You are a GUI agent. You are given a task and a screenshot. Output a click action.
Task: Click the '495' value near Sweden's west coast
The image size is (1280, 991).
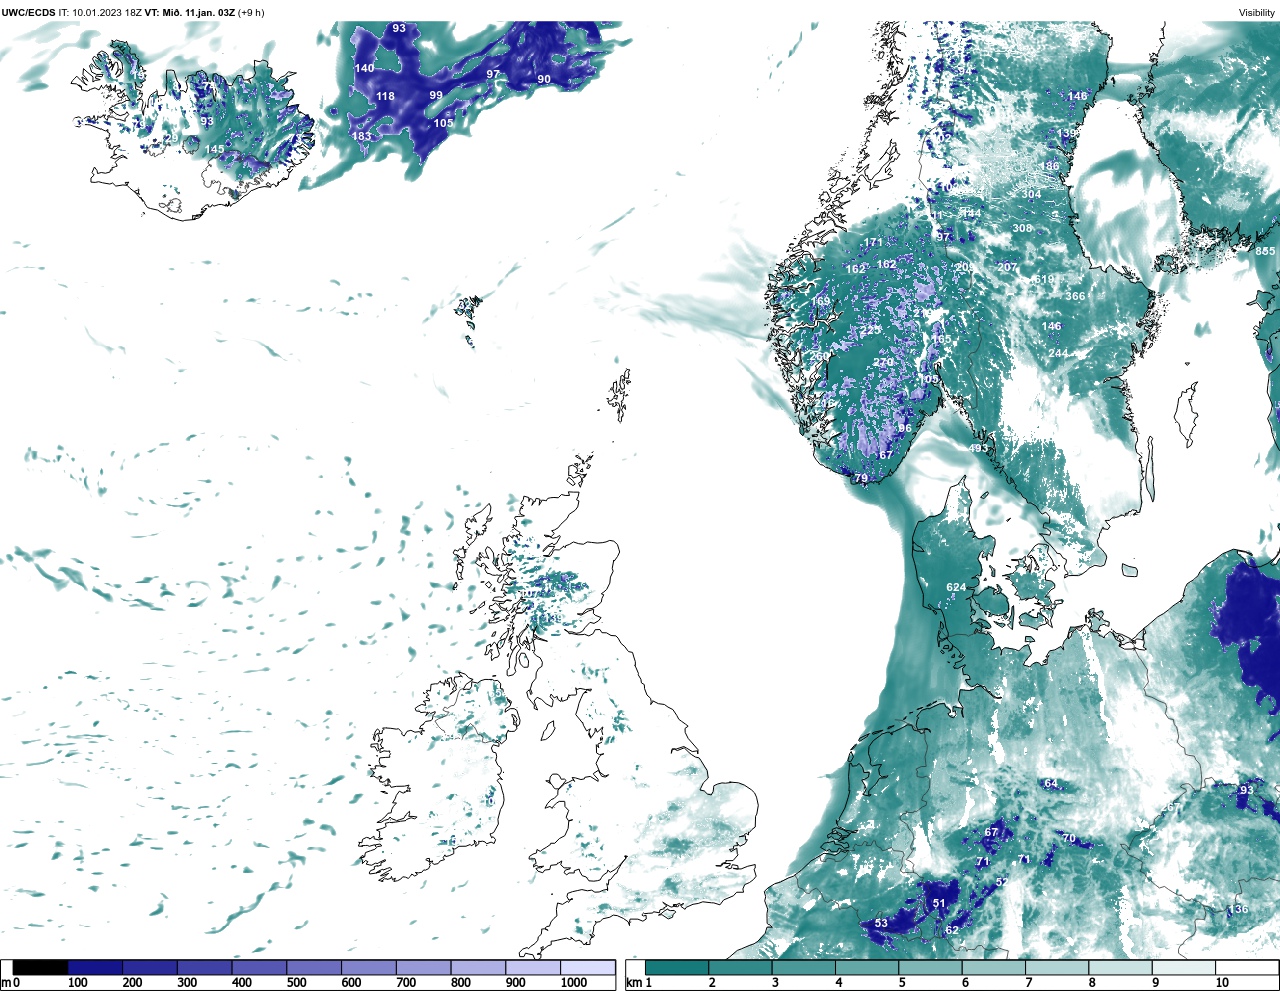978,448
